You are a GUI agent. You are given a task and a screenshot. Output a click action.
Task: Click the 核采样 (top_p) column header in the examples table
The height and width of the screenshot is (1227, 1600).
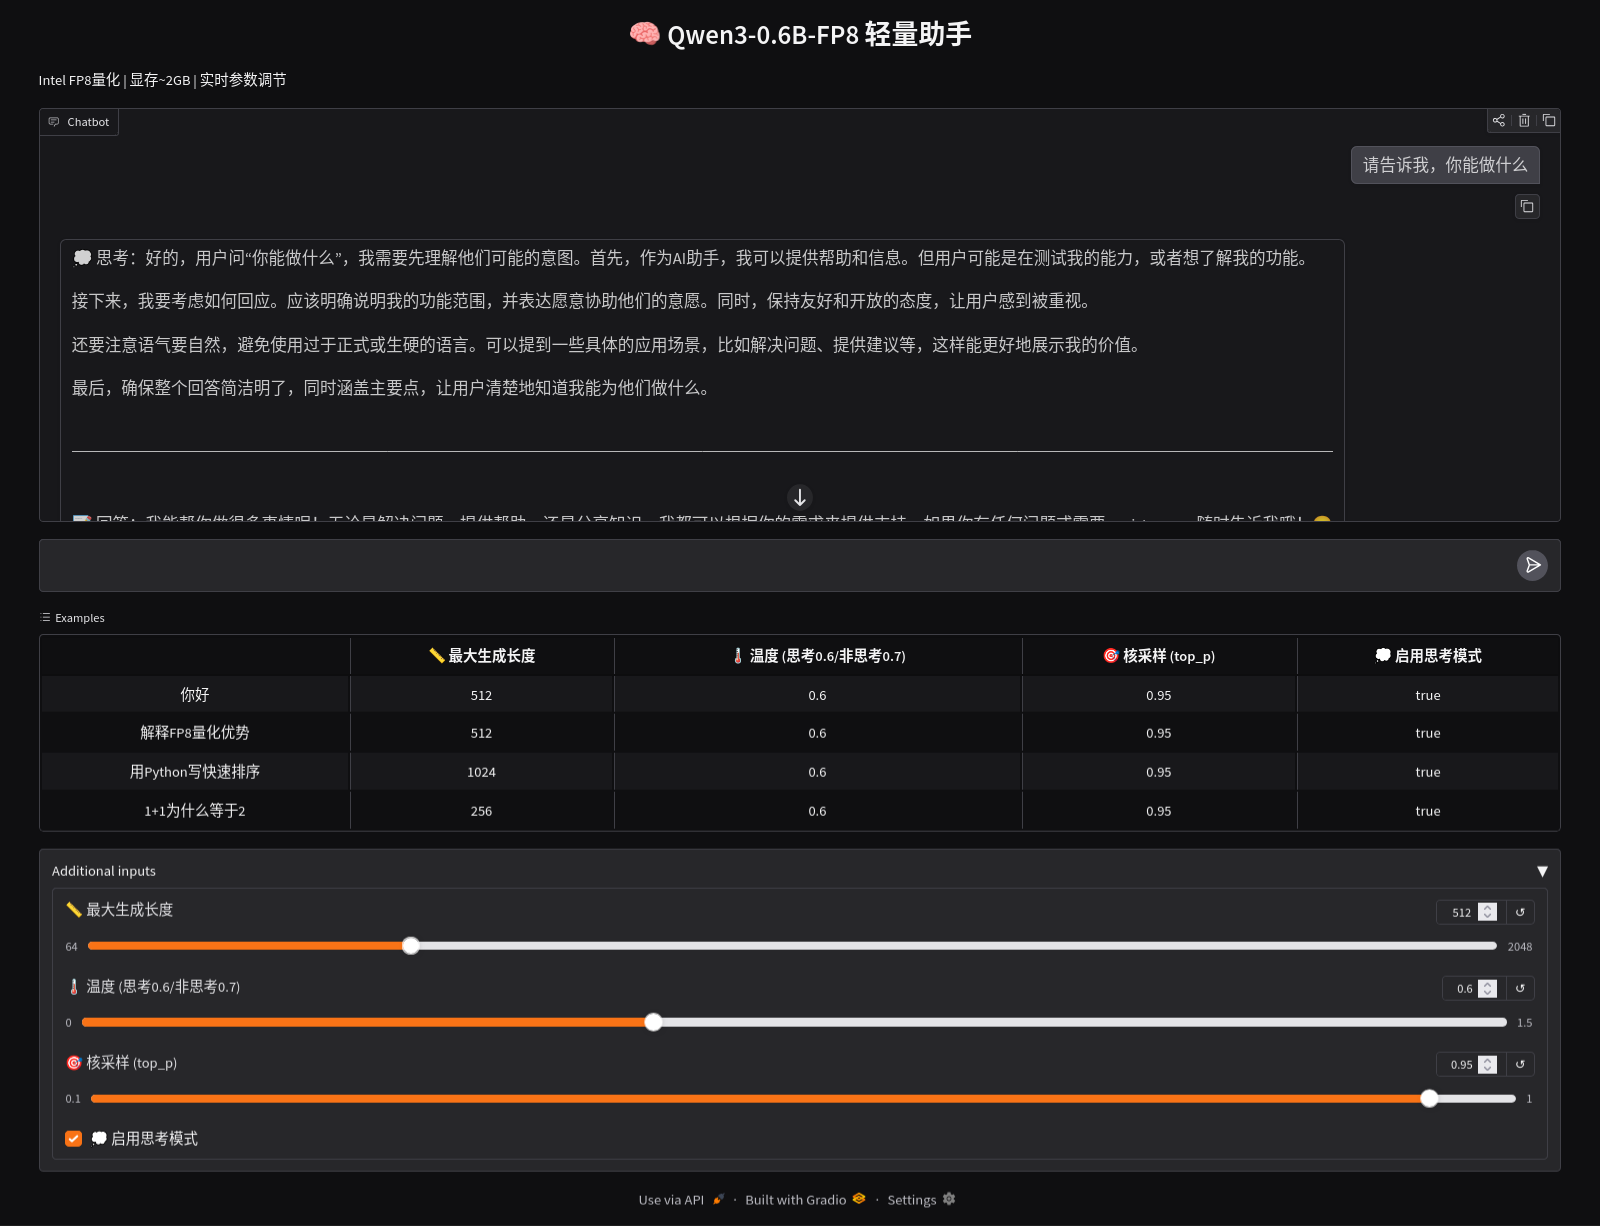coord(1159,656)
